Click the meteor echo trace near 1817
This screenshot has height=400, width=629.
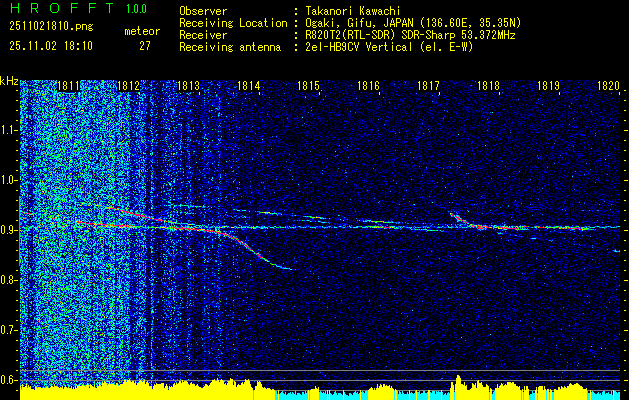[467, 221]
